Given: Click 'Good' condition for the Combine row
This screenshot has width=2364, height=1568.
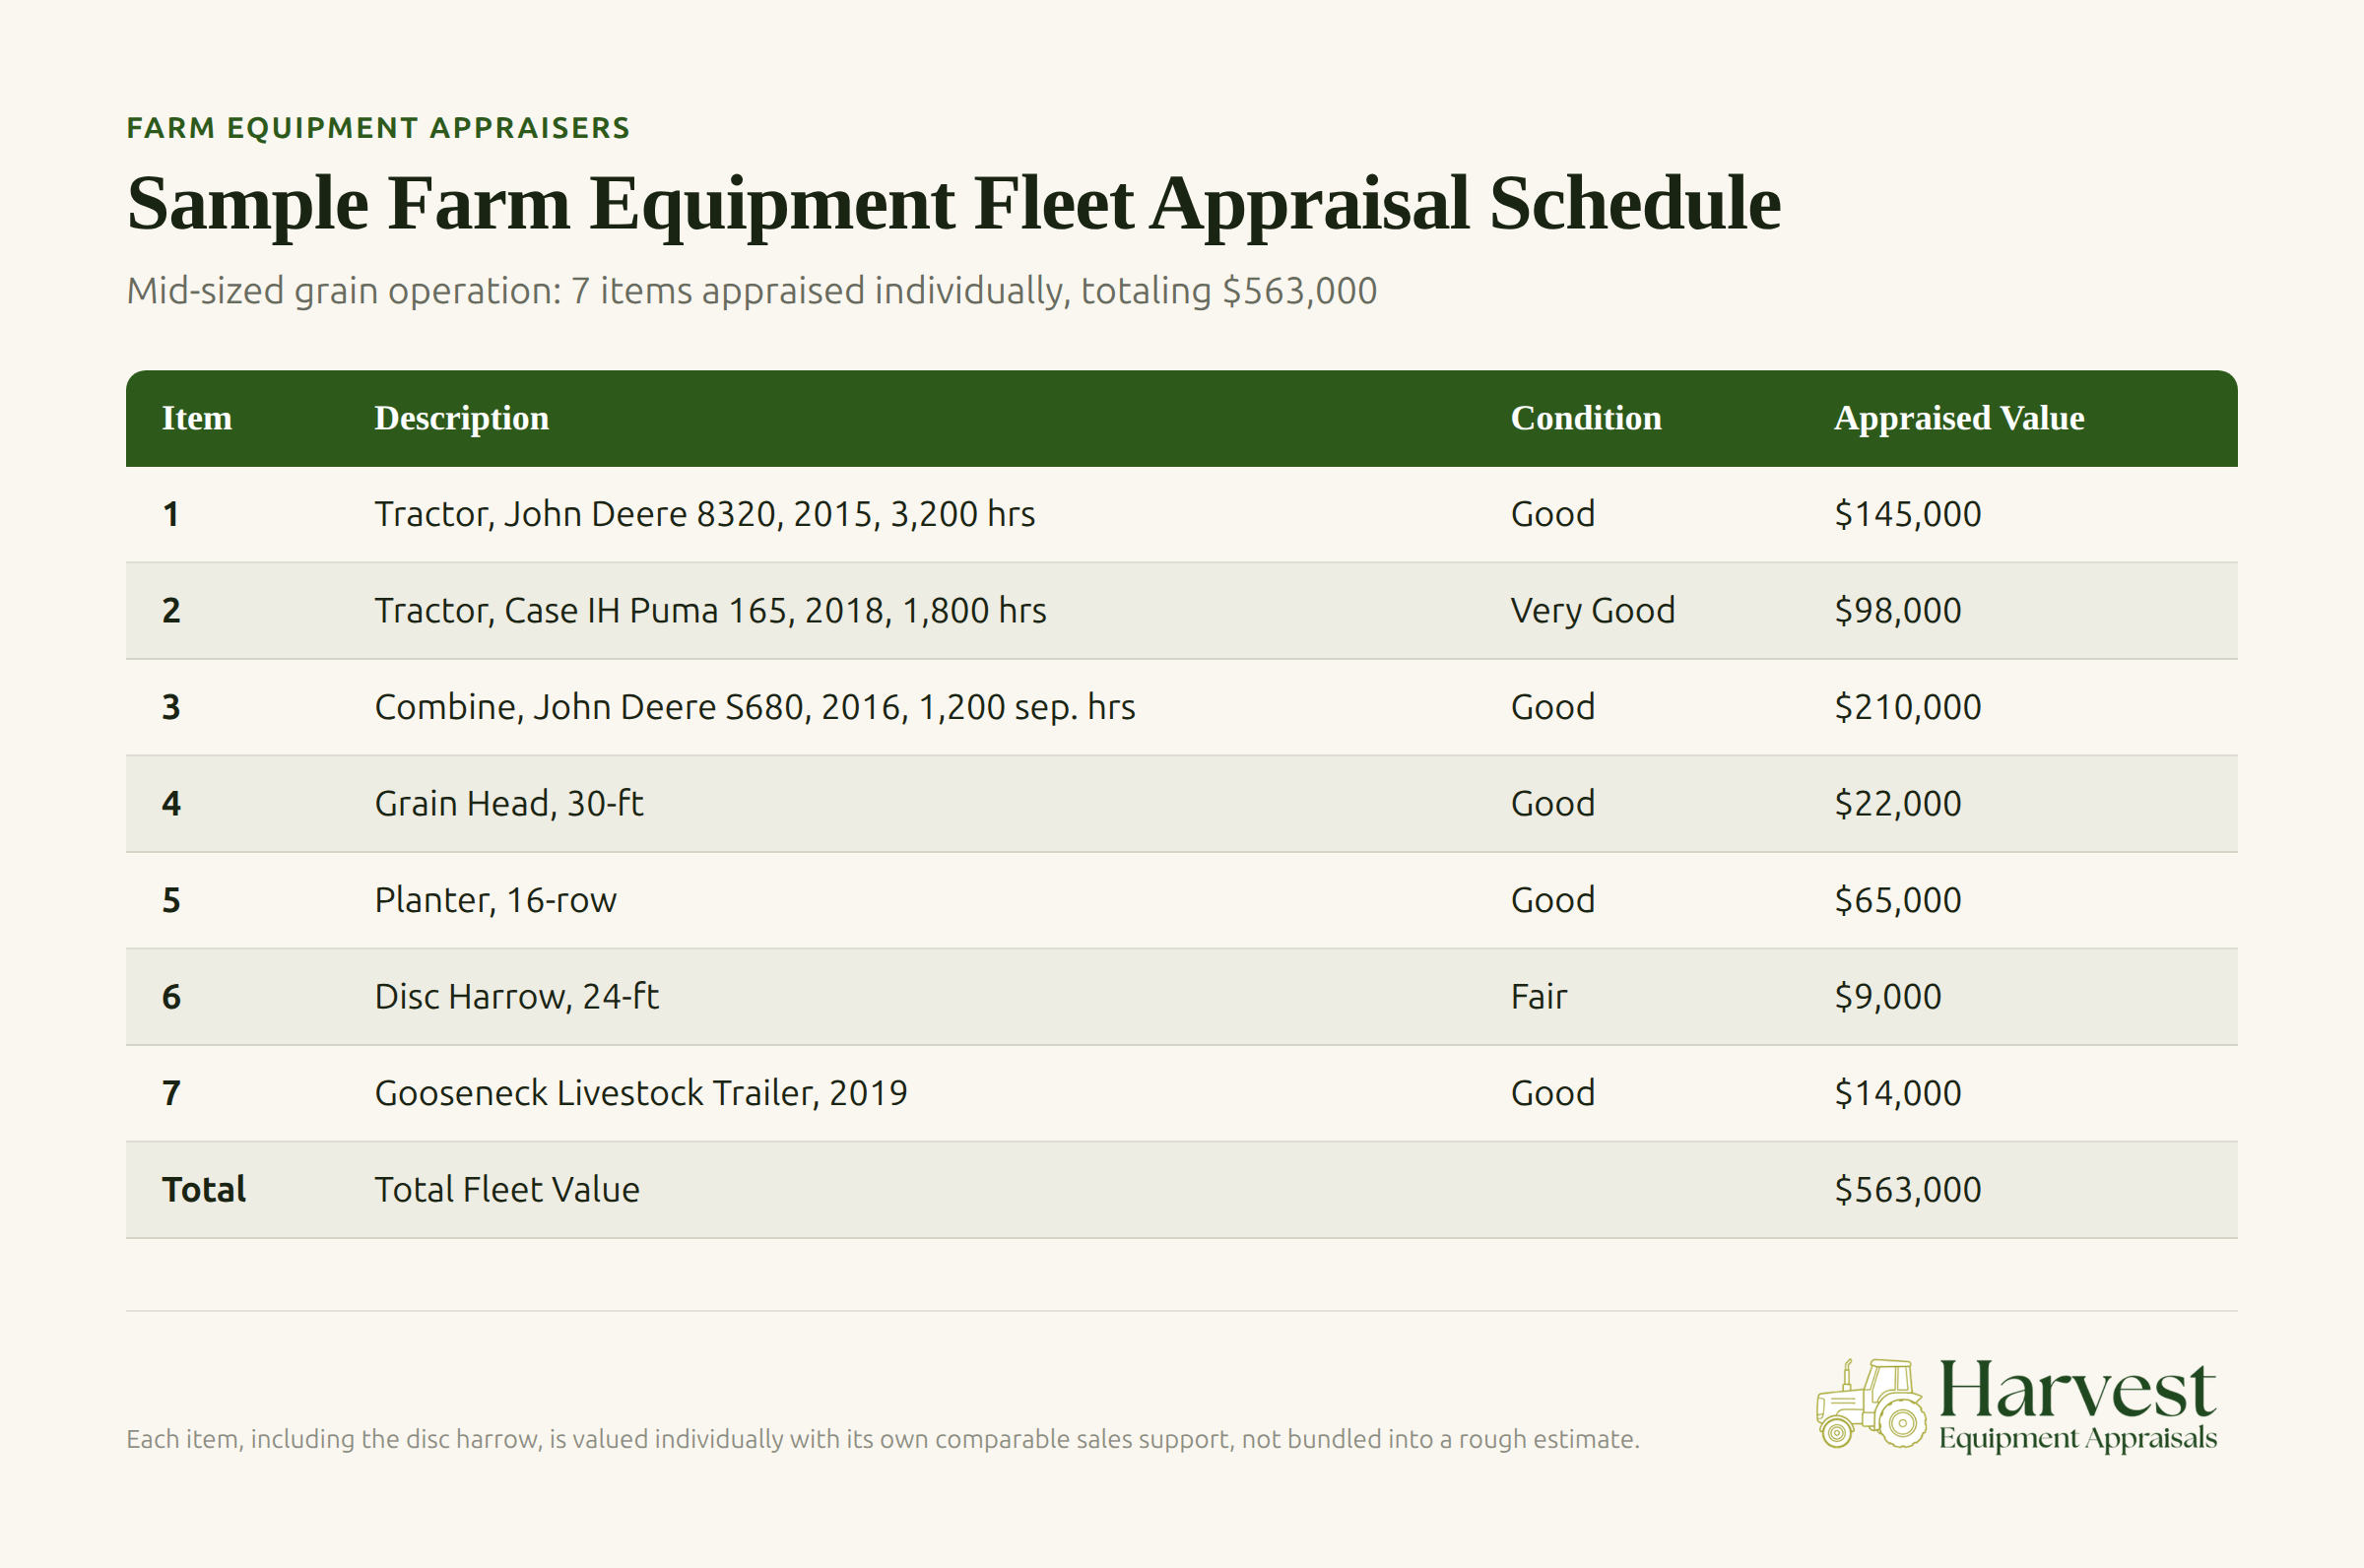Looking at the screenshot, I should [1552, 707].
